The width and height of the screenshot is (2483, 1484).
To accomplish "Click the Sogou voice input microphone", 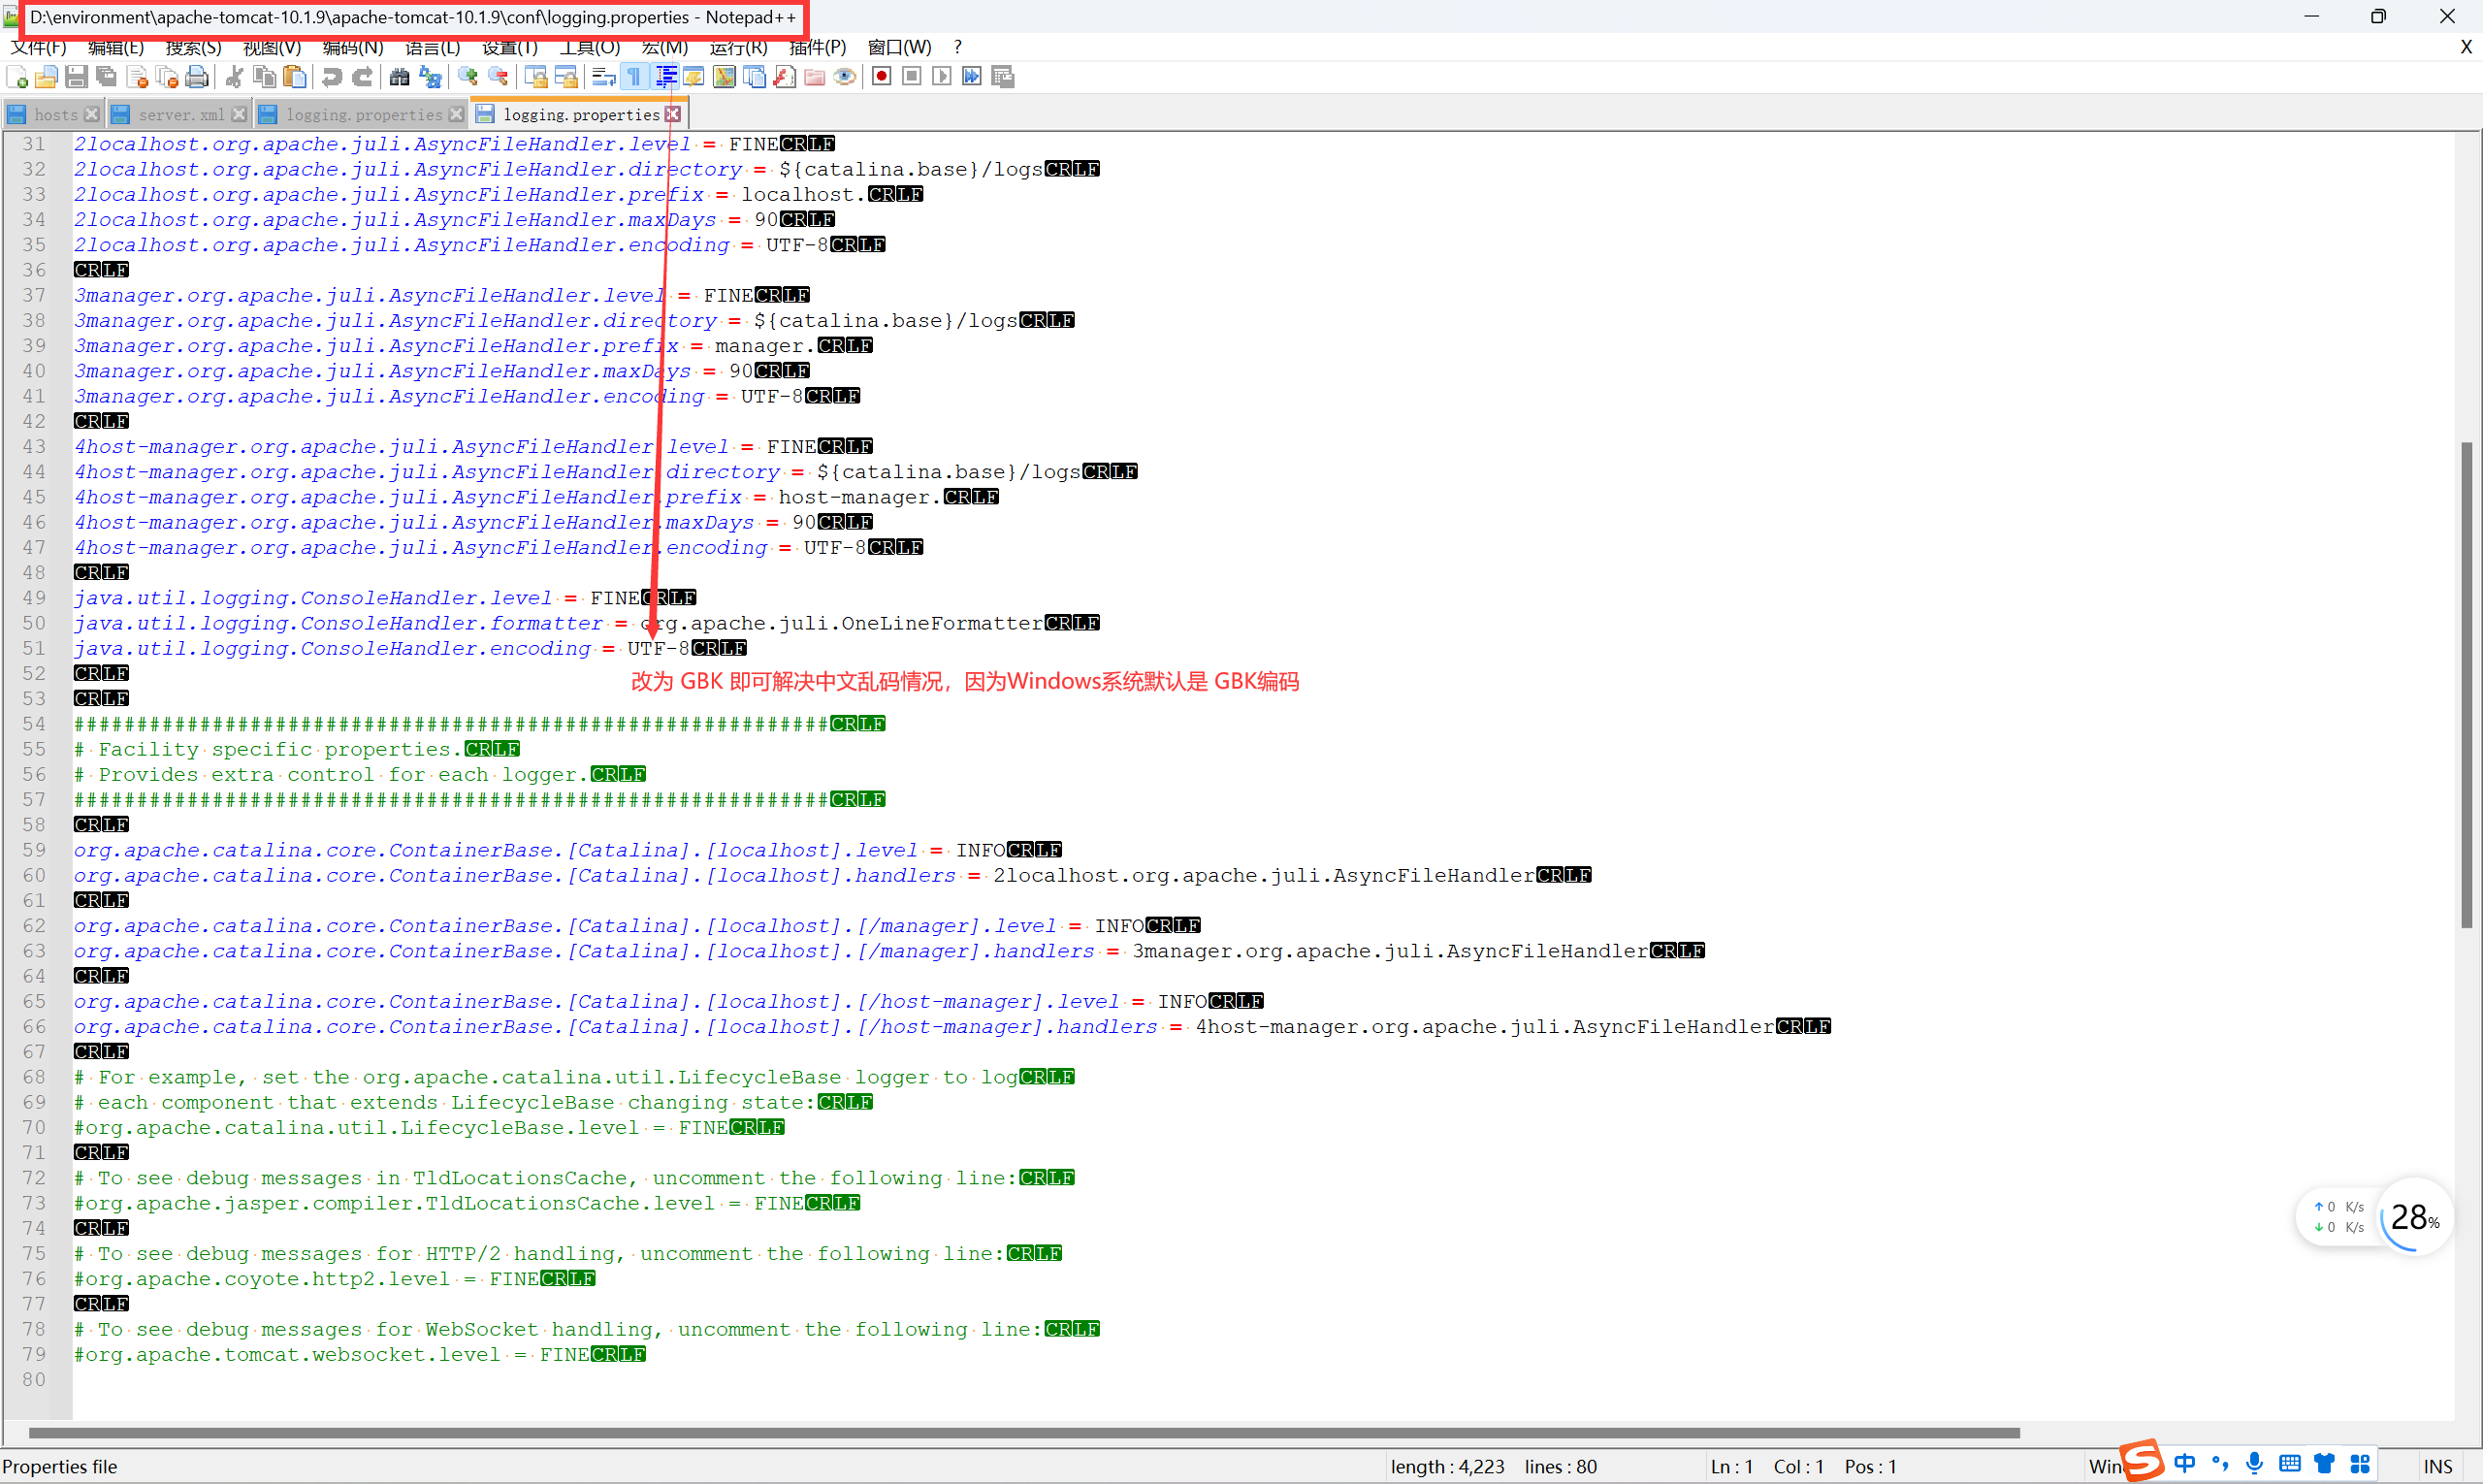I will pyautogui.click(x=2254, y=1464).
